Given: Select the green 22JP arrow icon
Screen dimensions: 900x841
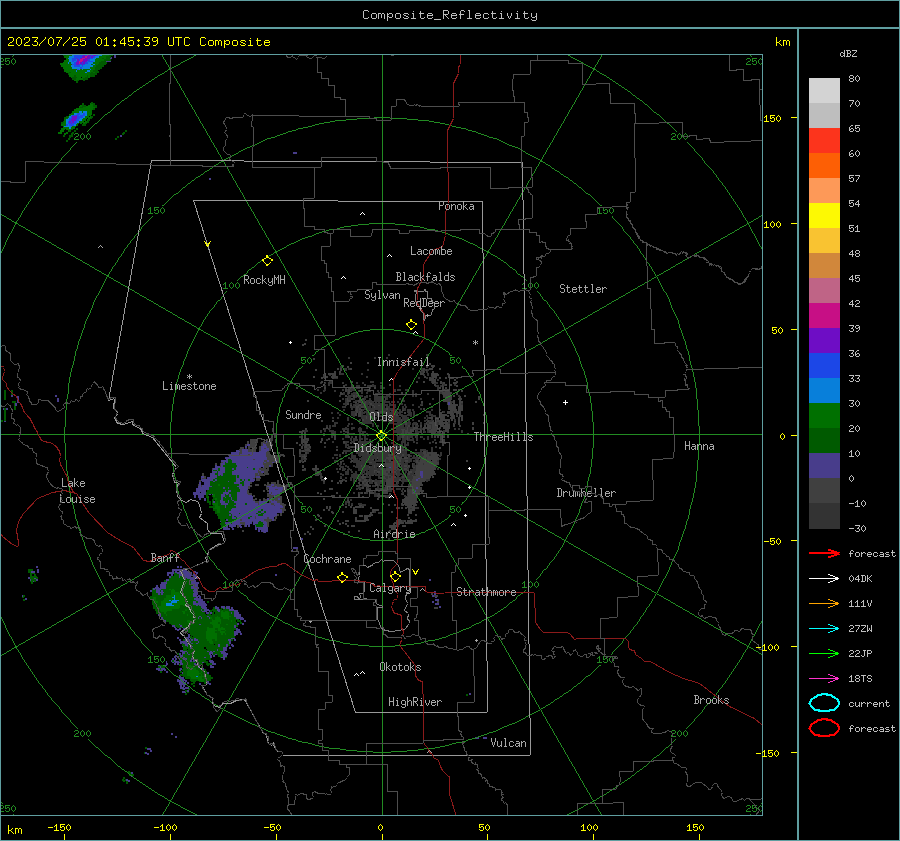Looking at the screenshot, I should 824,653.
